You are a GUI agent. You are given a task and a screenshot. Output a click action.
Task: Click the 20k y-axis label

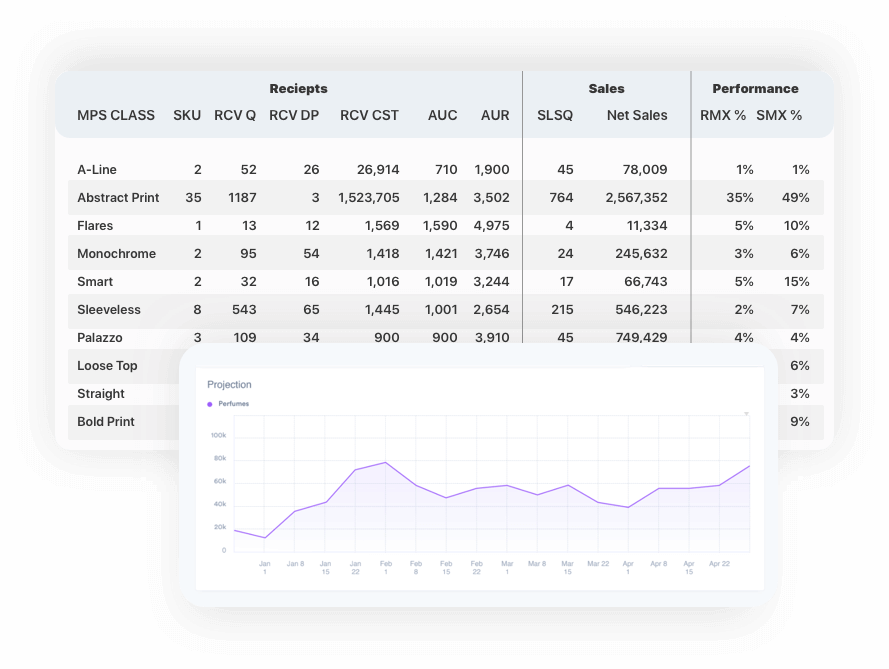pos(220,527)
